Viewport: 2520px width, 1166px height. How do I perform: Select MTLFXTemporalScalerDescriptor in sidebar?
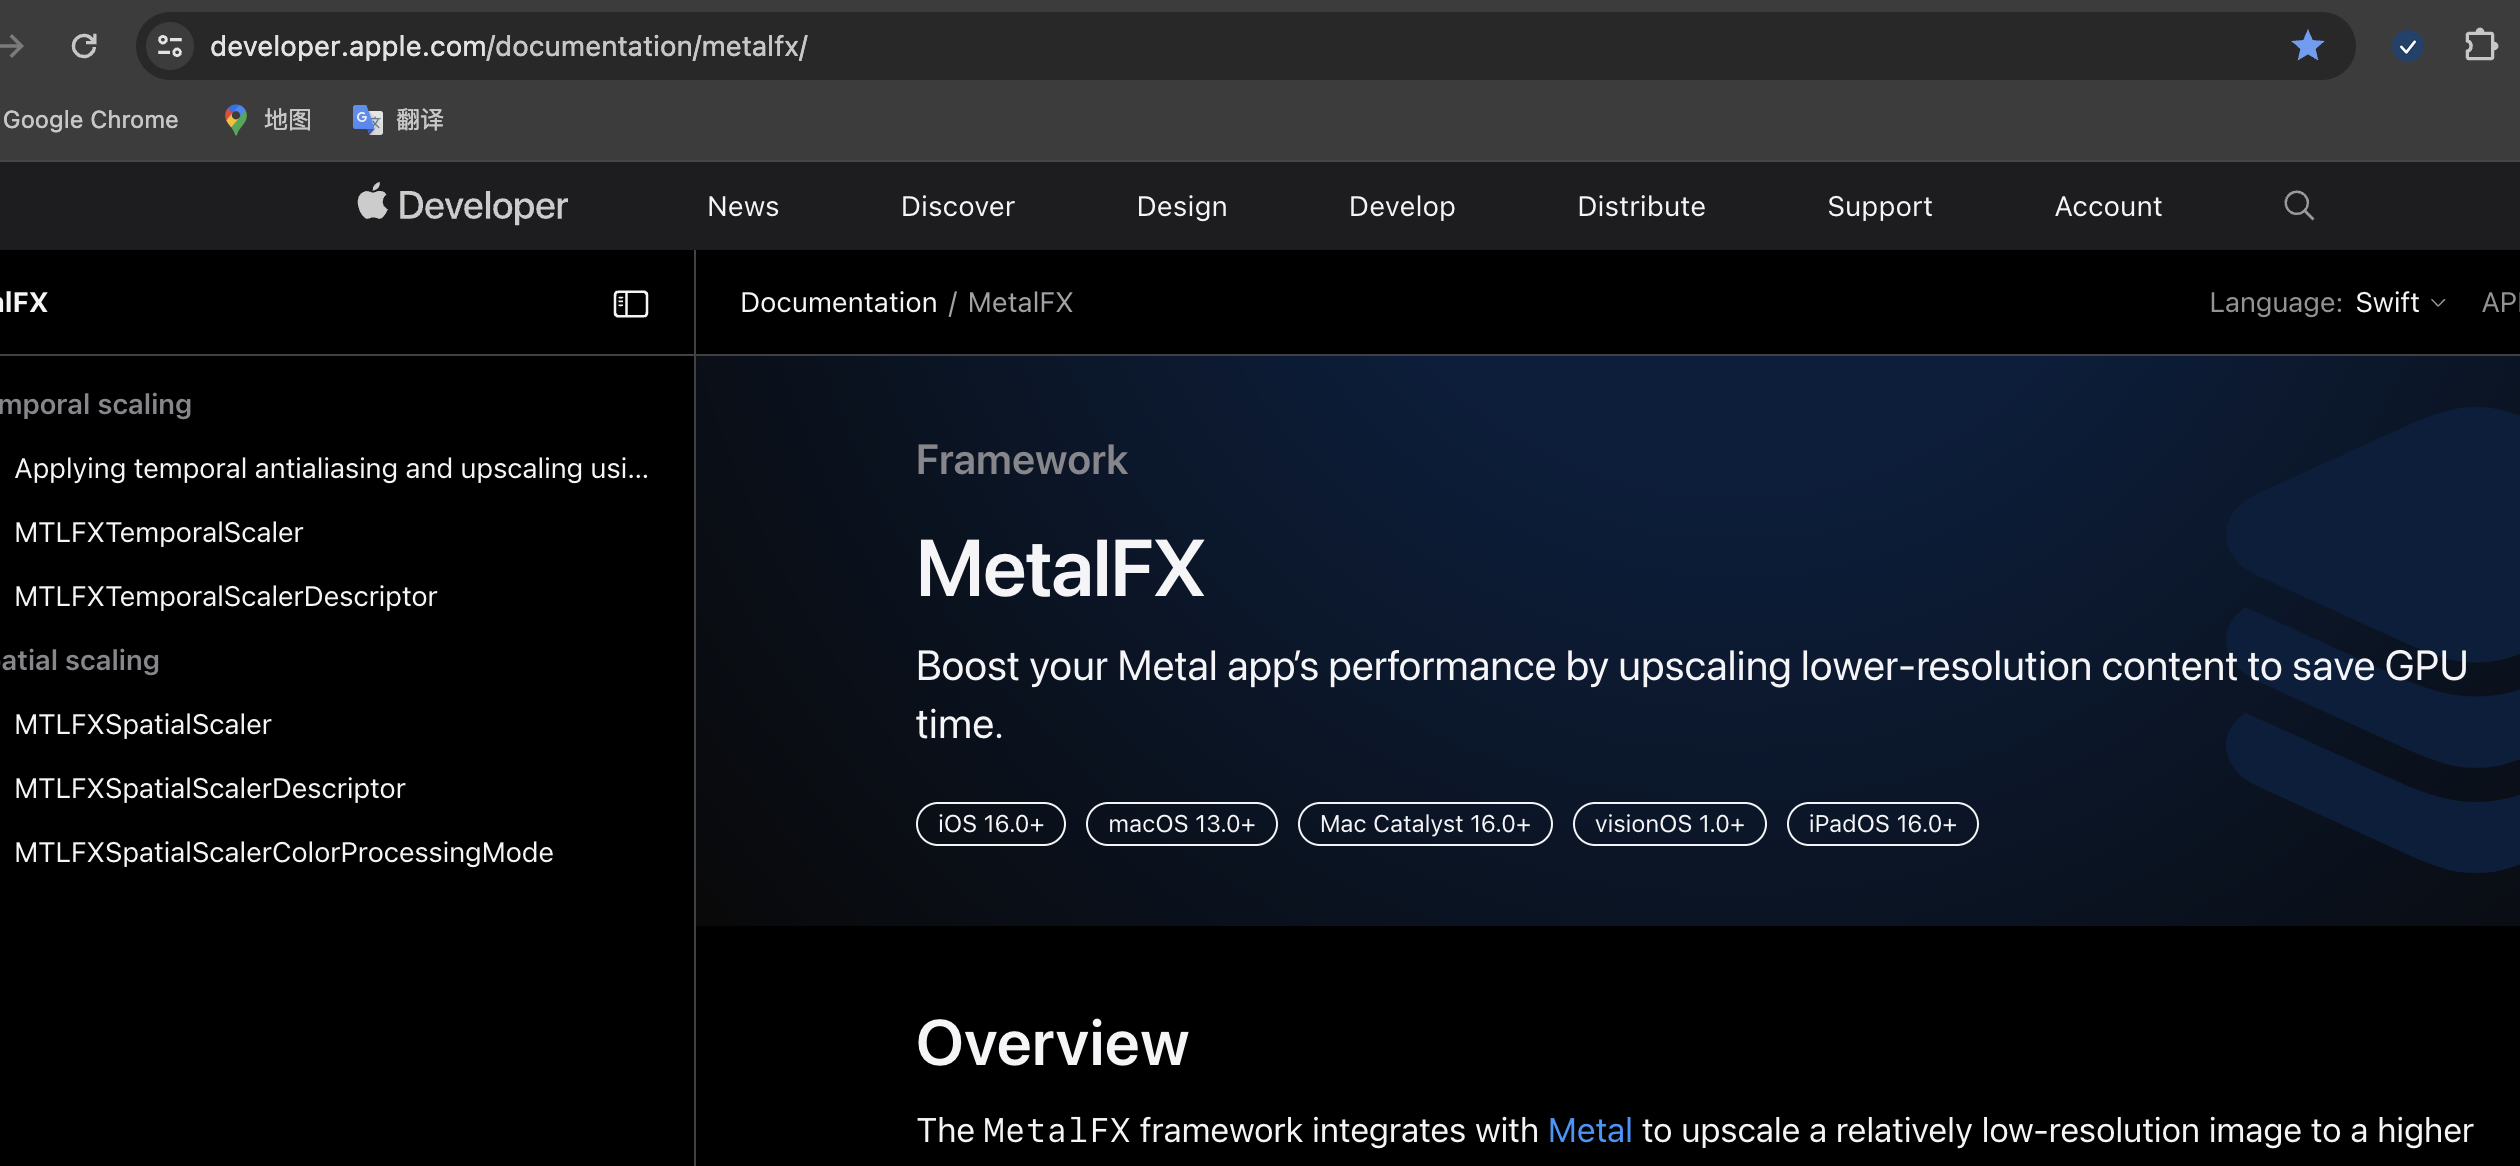point(226,596)
